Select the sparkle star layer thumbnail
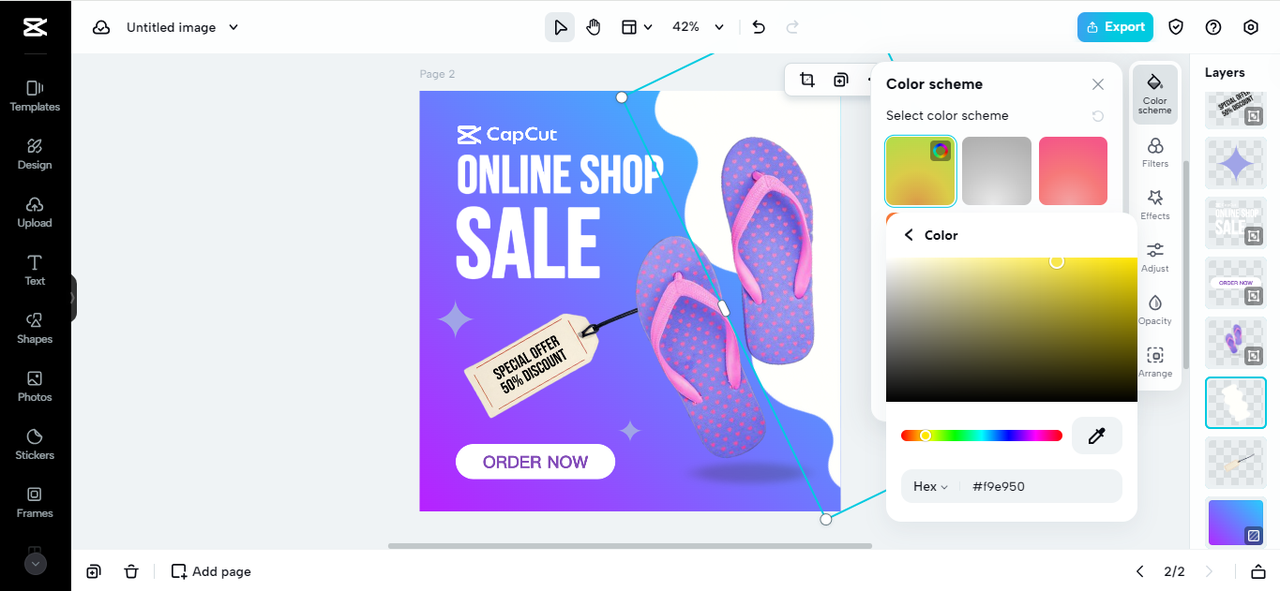 coord(1236,163)
